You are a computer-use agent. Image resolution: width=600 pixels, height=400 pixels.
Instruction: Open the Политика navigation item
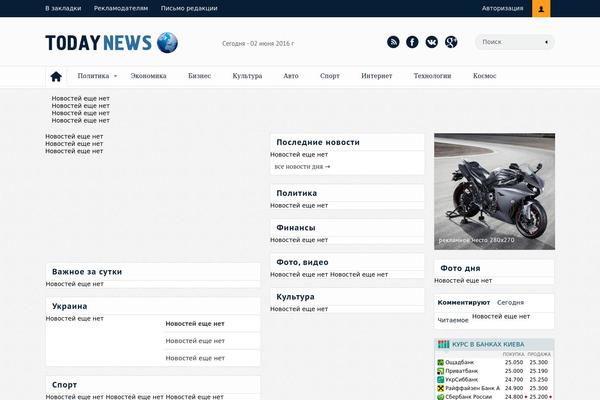[x=93, y=76]
